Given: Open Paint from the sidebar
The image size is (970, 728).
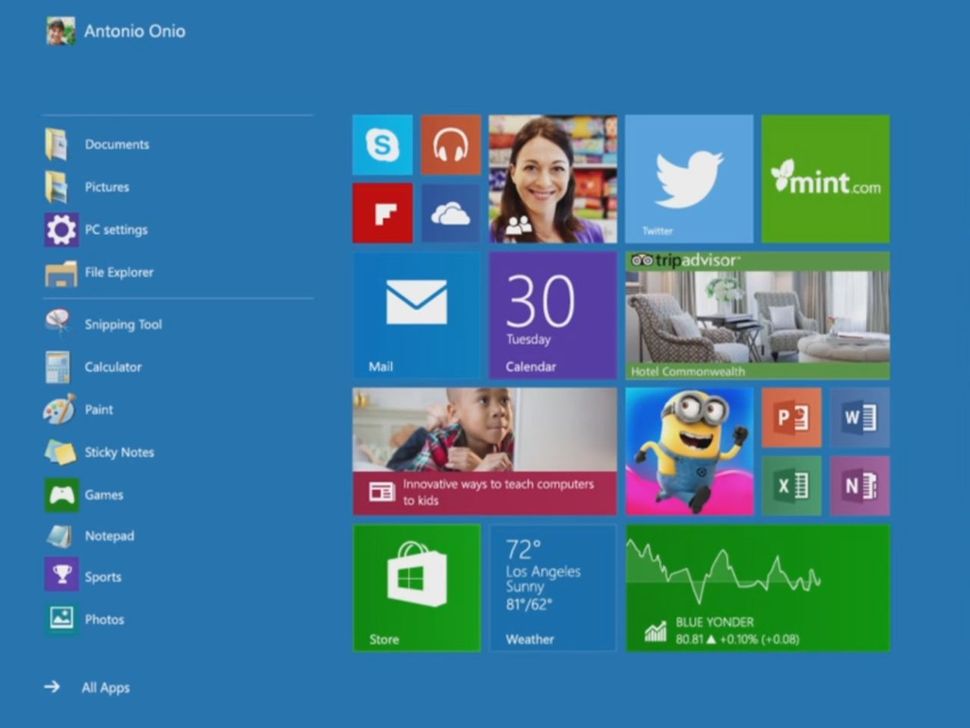Looking at the screenshot, I should tap(100, 409).
